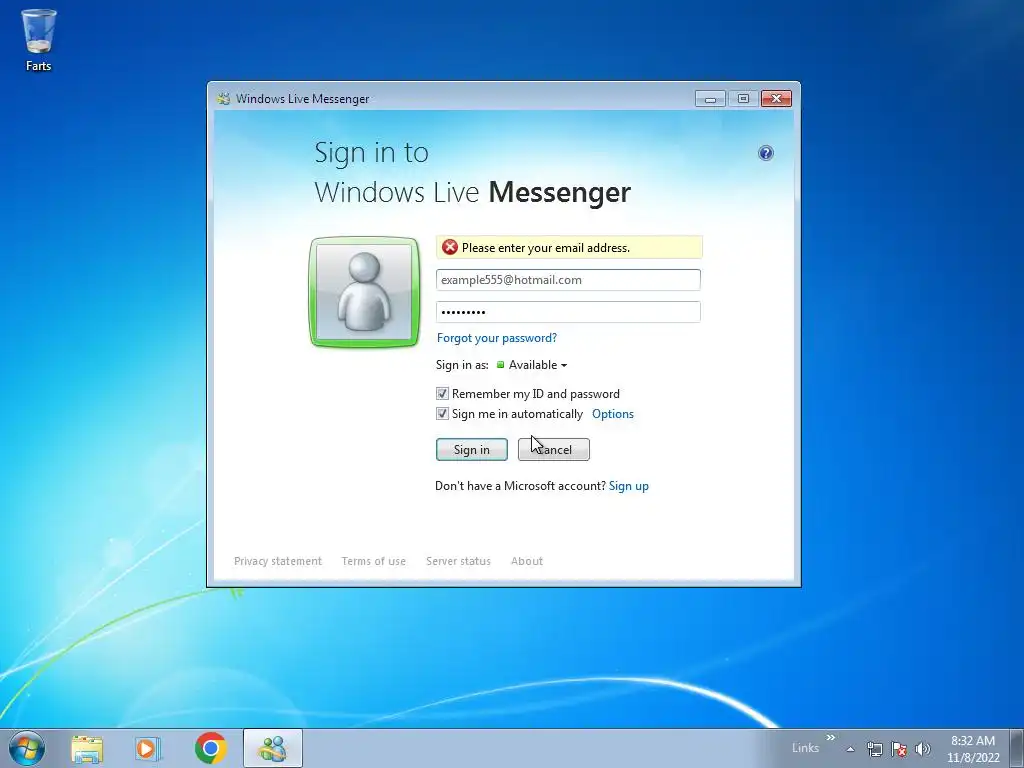Click the help question mark icon

point(765,153)
